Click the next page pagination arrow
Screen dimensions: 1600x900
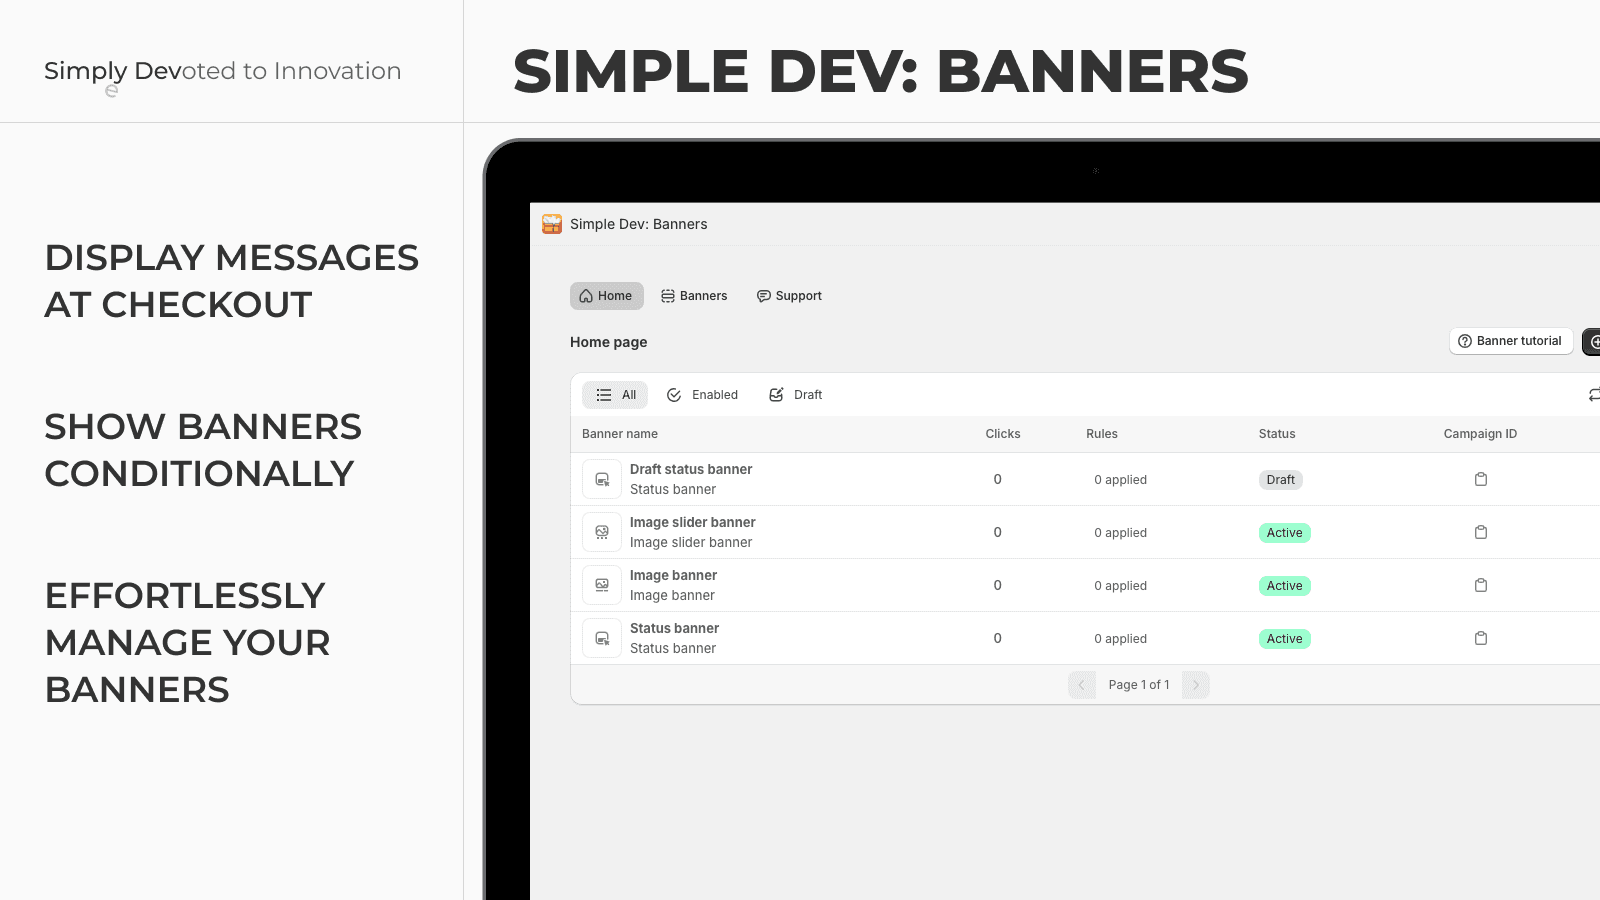[1195, 684]
